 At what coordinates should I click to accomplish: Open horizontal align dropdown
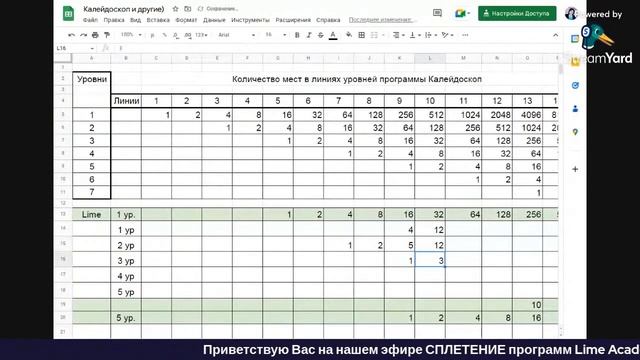point(398,35)
